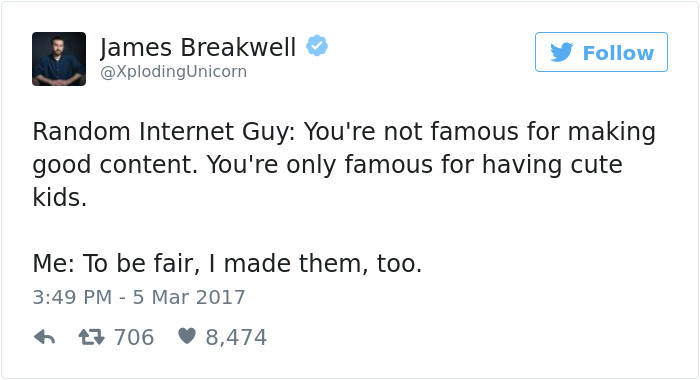Click the blue verified badge

317,46
